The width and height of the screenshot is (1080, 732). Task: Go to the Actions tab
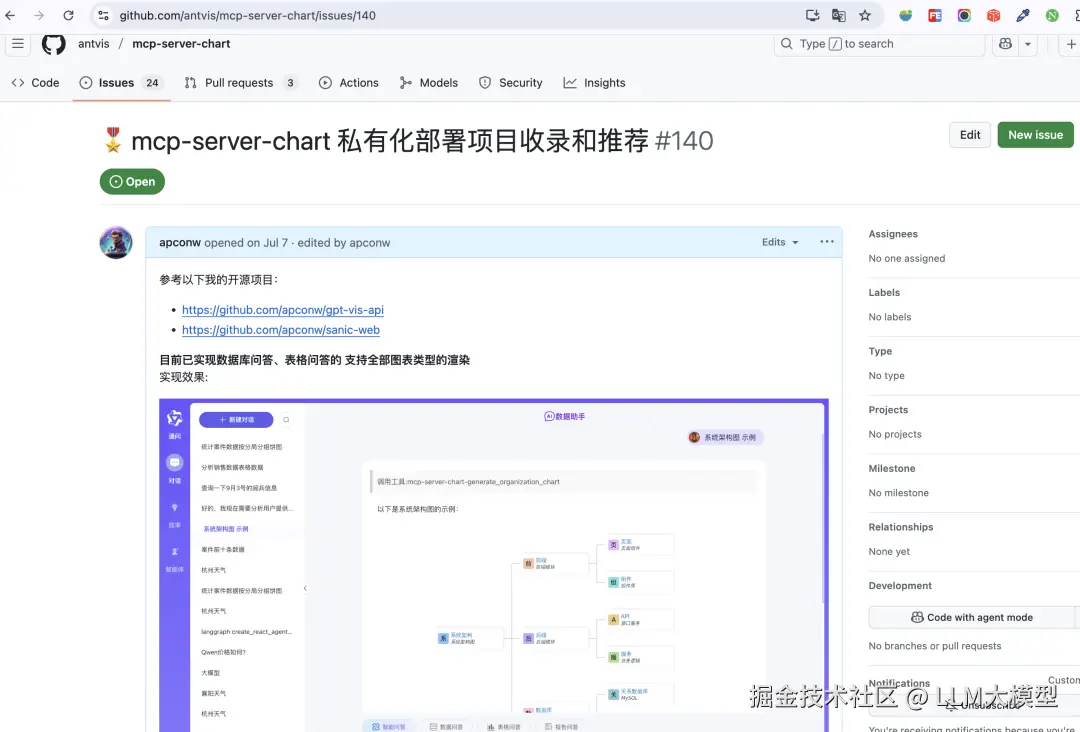click(349, 83)
